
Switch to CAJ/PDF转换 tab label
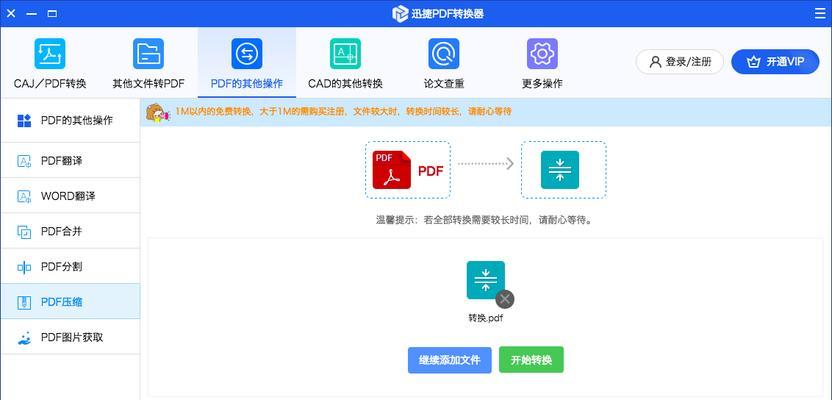[50, 83]
